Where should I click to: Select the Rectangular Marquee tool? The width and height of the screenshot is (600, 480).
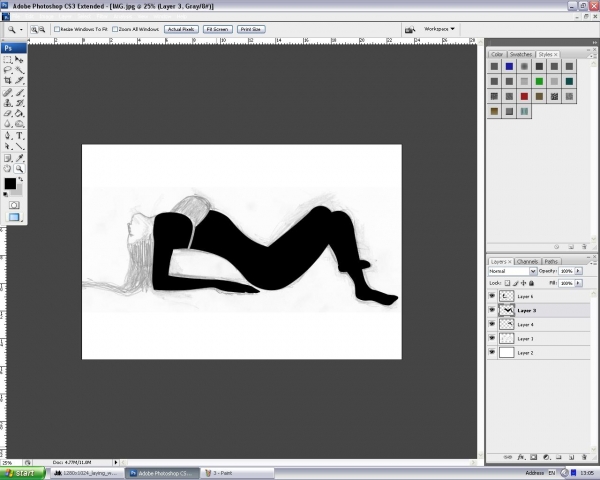8,60
